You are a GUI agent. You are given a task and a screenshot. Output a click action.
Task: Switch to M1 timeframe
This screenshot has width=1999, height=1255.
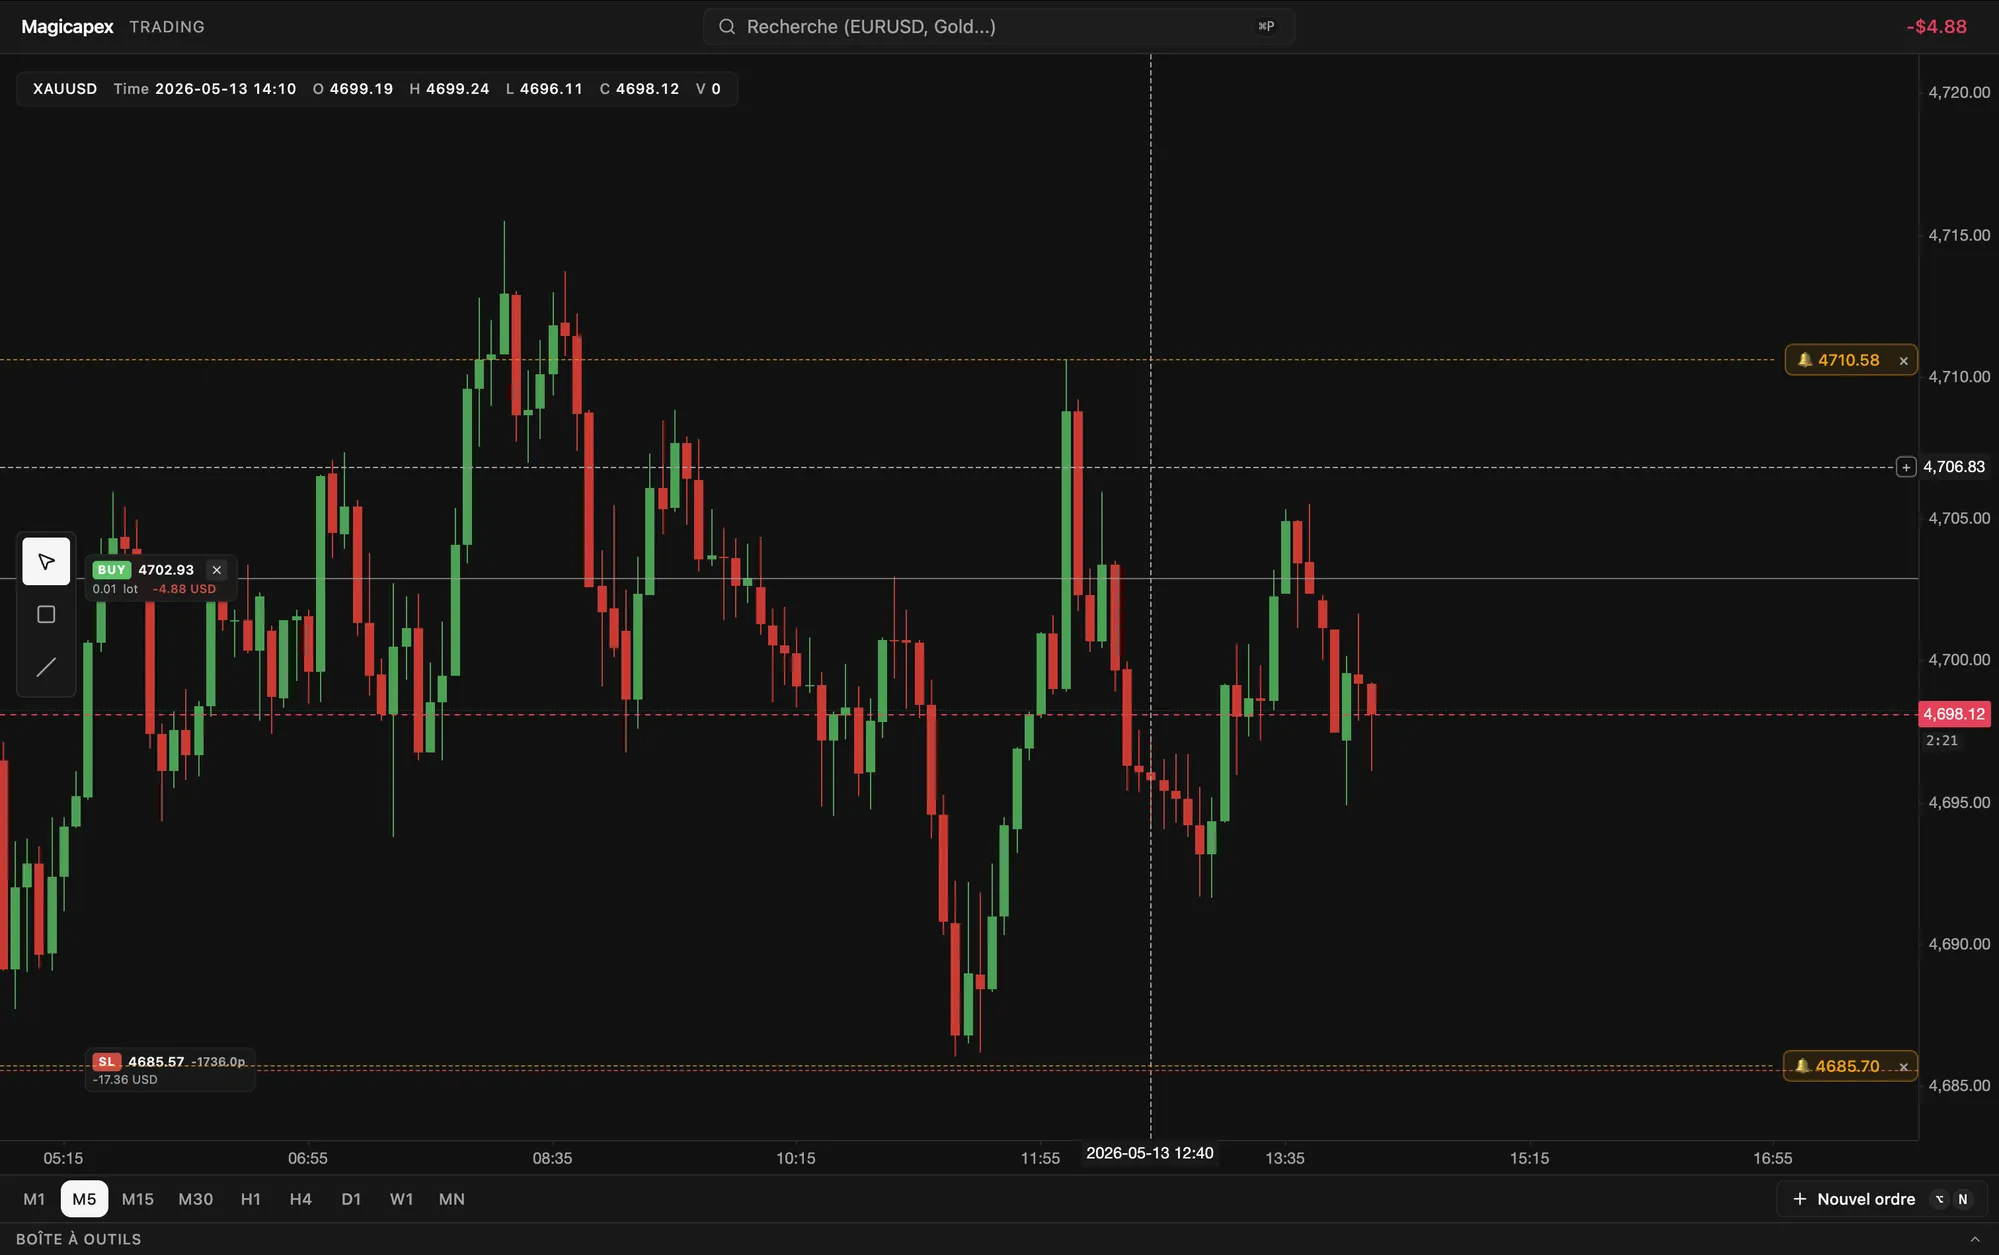coord(34,1199)
